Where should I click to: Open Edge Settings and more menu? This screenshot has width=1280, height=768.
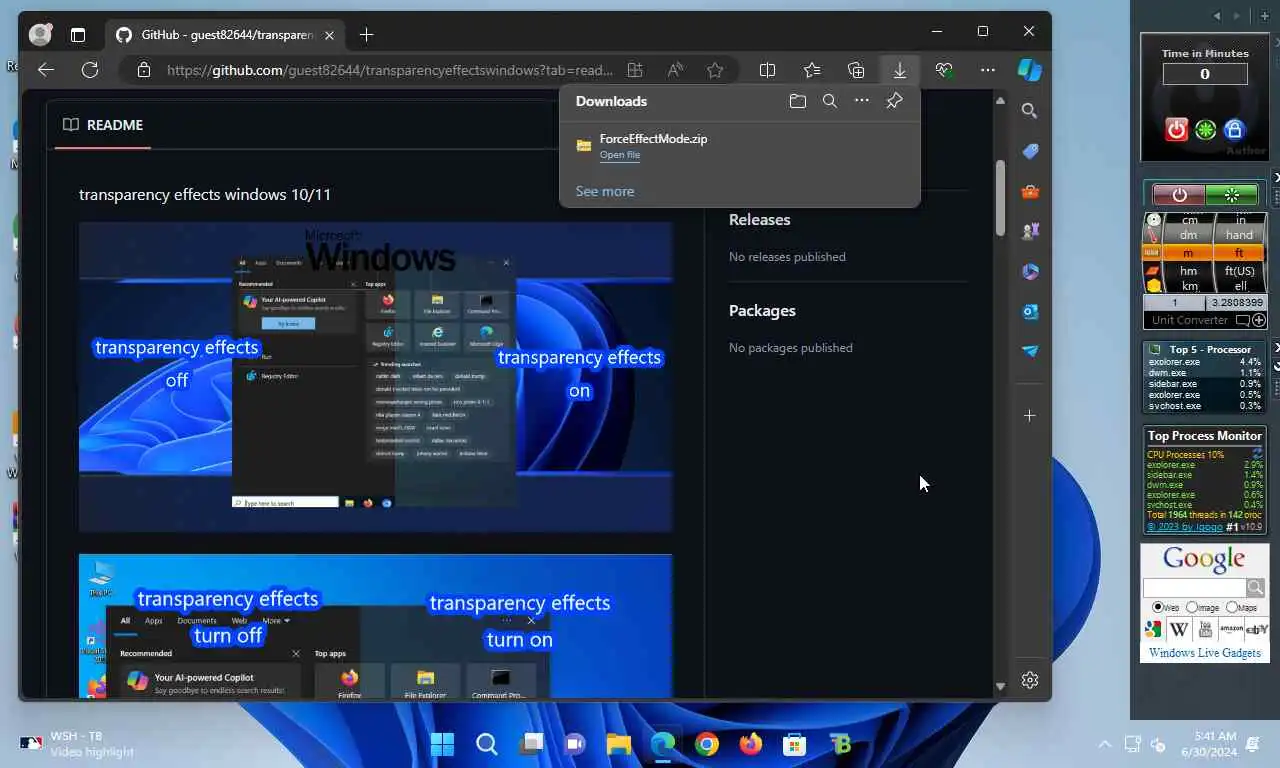988,70
